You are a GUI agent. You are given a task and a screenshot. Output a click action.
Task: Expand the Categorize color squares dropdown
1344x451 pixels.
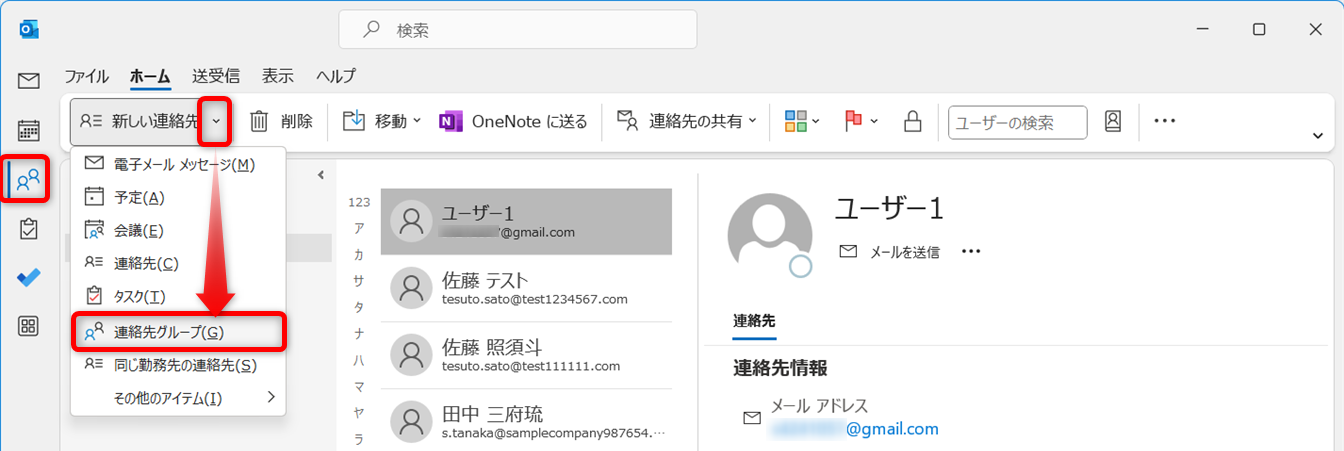click(x=802, y=121)
